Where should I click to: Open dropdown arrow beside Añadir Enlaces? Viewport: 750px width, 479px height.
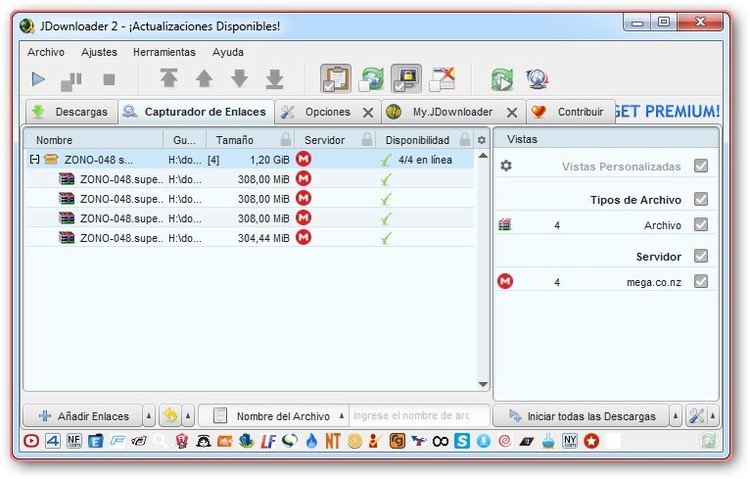pyautogui.click(x=149, y=416)
